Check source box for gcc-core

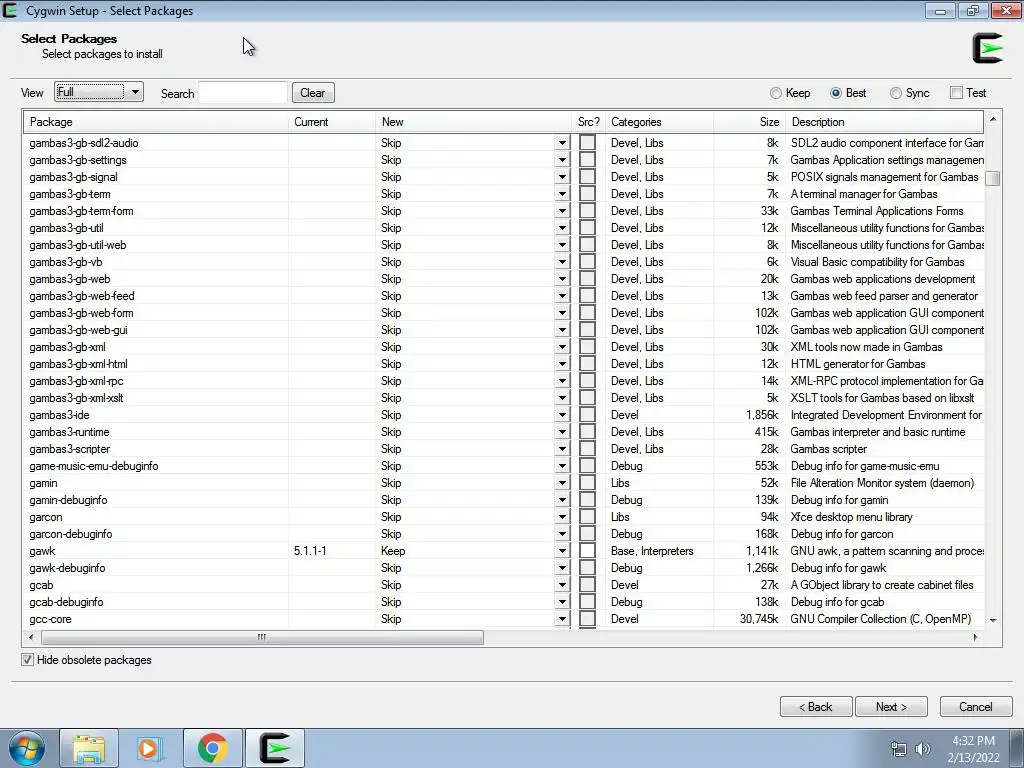tap(587, 618)
